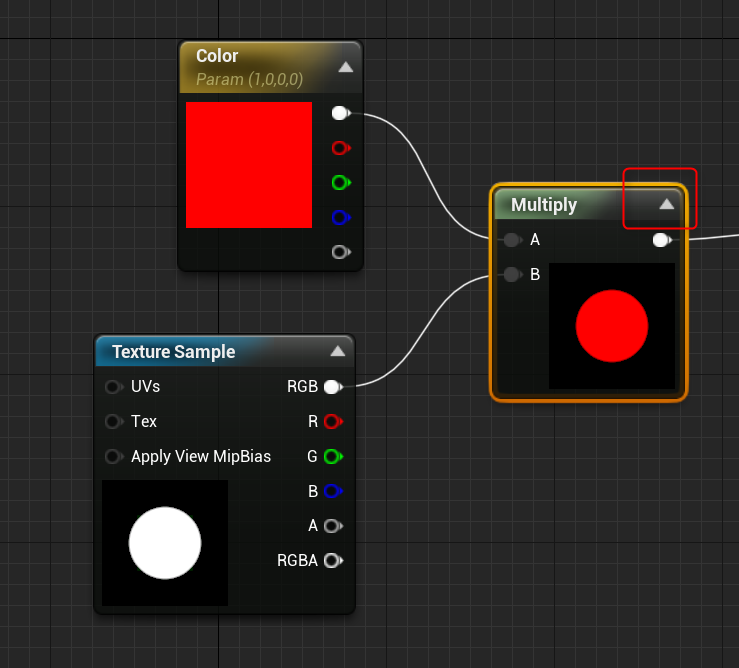
Task: Collapse the Multiply node preview arrow
Action: click(666, 204)
